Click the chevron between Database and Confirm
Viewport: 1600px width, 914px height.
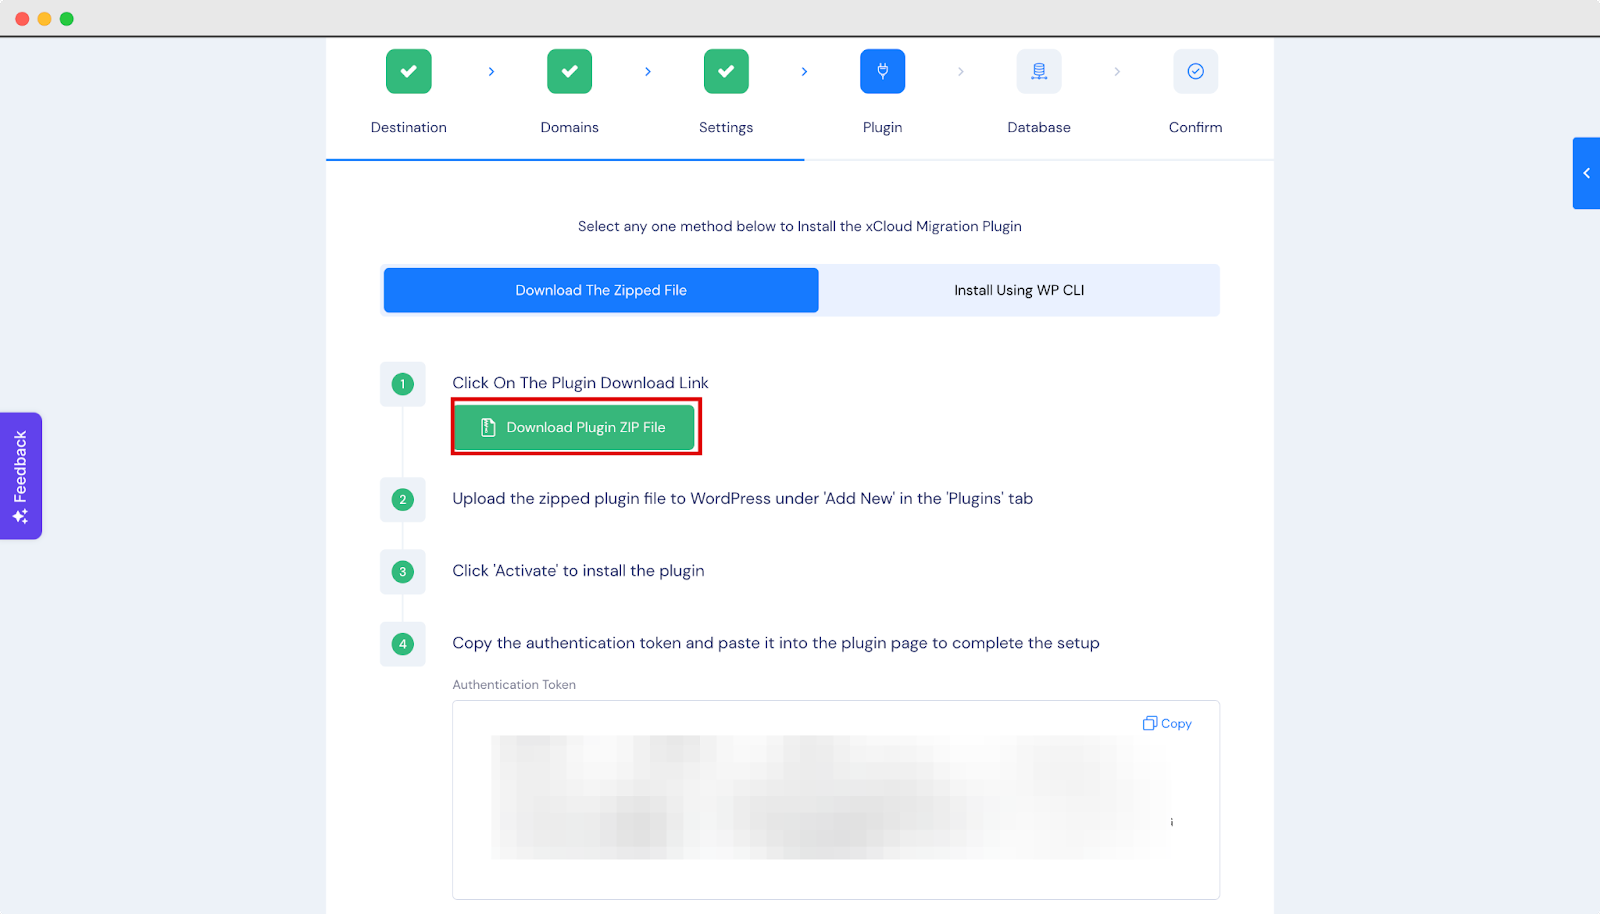1117,71
